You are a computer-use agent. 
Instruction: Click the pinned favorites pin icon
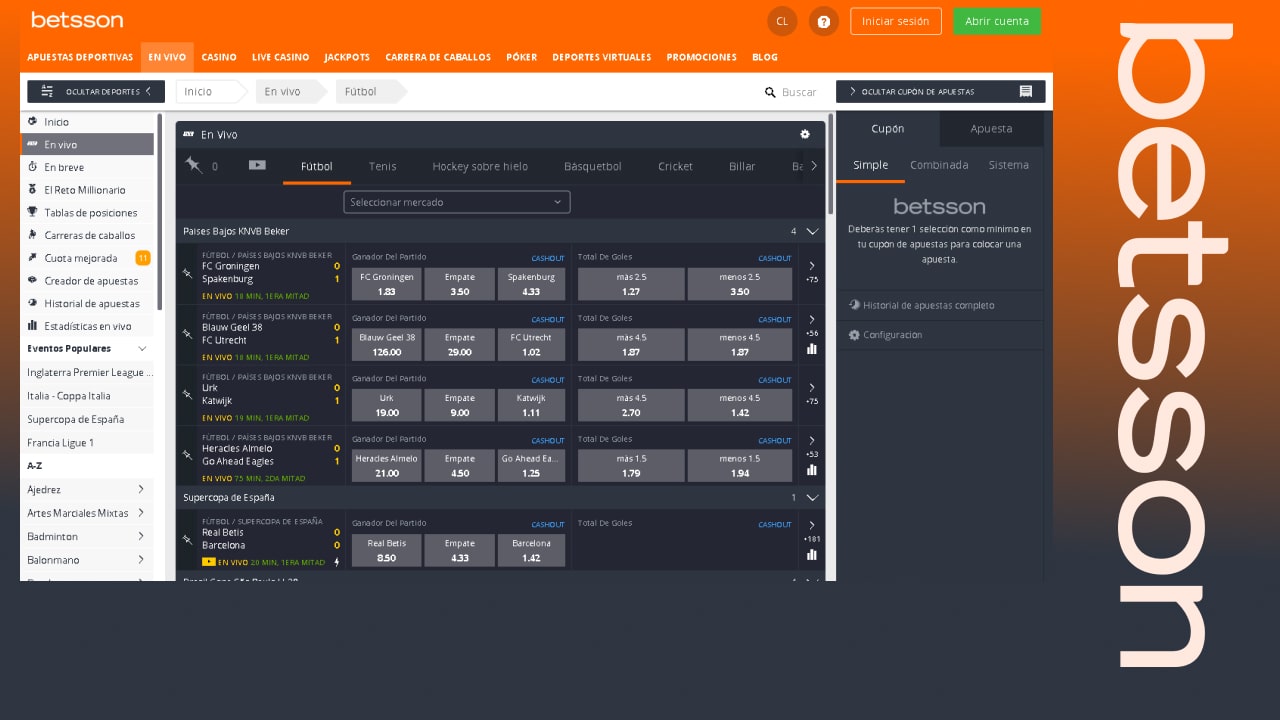pyautogui.click(x=194, y=165)
